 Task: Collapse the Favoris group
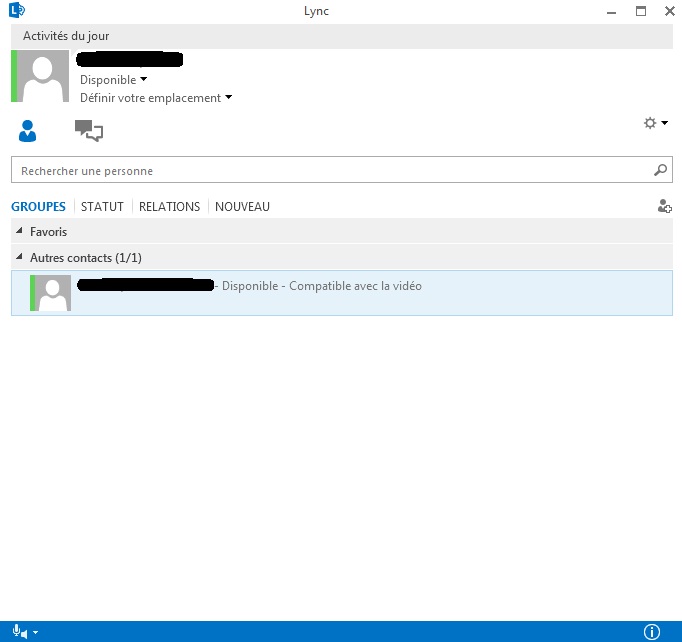19,231
